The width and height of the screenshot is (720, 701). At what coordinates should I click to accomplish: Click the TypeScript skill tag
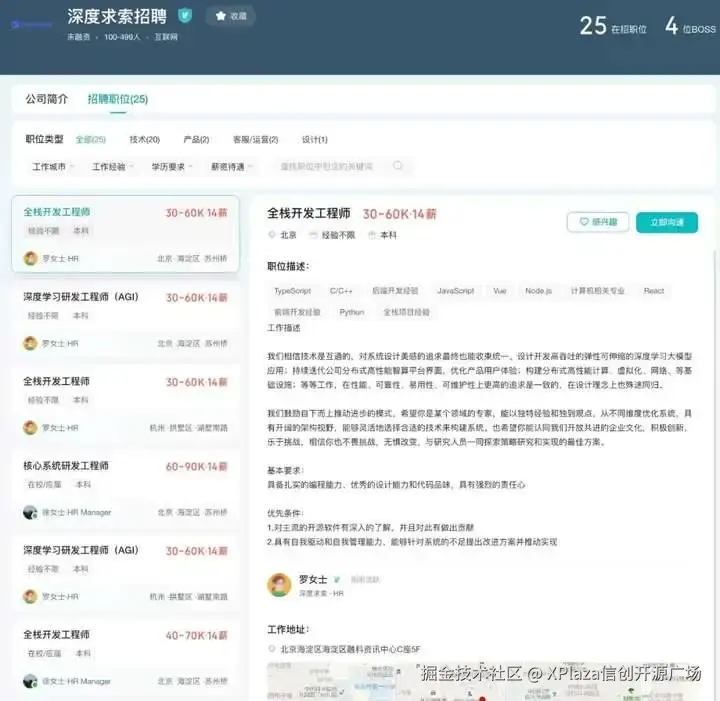coord(292,291)
